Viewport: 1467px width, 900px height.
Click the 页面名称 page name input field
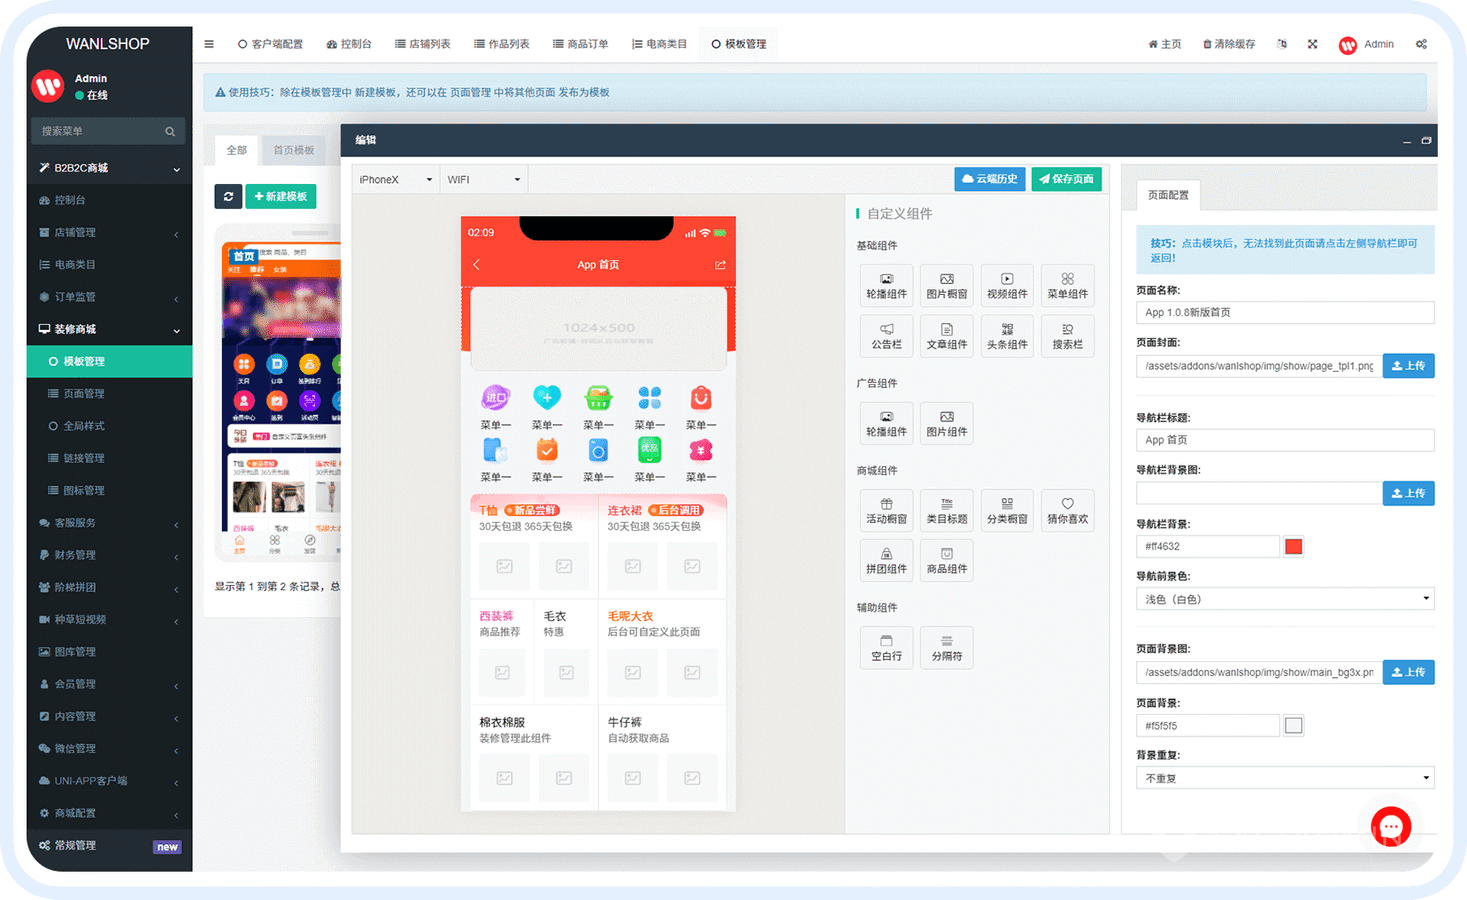pyautogui.click(x=1284, y=312)
